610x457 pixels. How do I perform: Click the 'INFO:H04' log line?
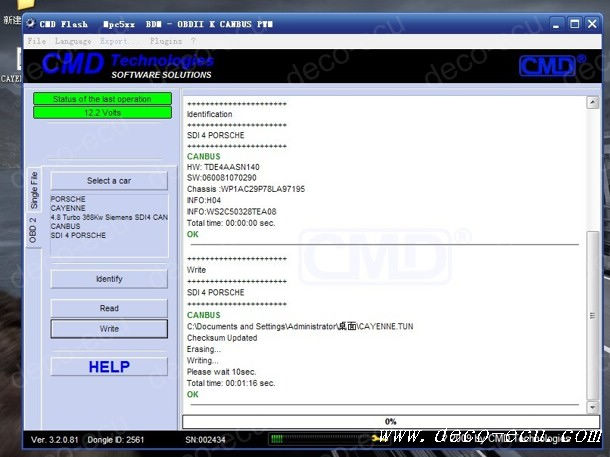[x=204, y=200]
